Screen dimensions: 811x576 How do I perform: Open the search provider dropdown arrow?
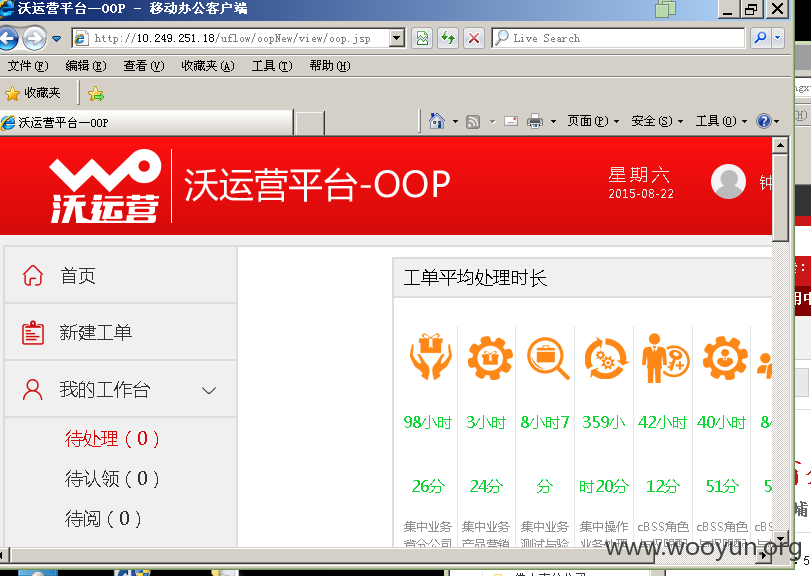pos(777,38)
